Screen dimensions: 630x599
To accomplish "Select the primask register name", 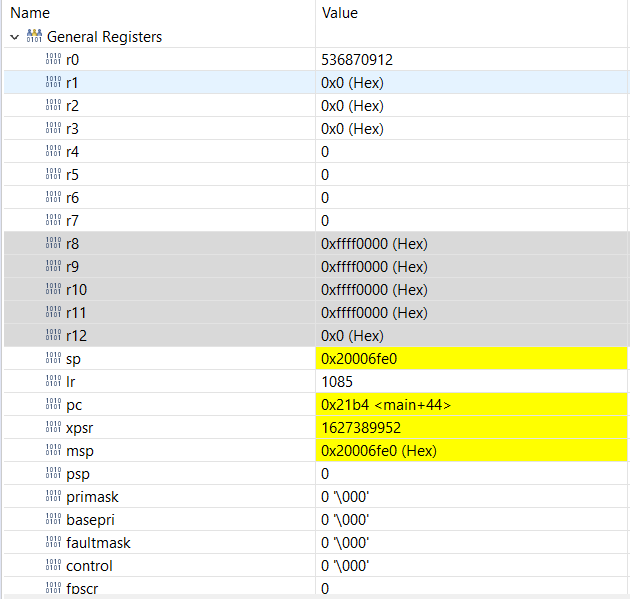I will click(x=92, y=497).
